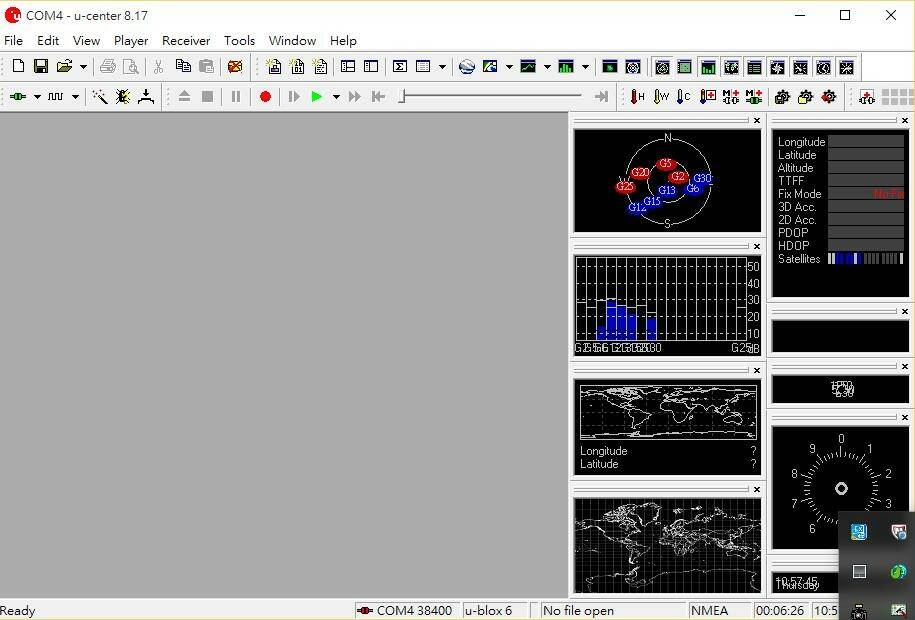915x620 pixels.
Task: Click the Hotstart red thermometer H icon
Action: [x=637, y=96]
